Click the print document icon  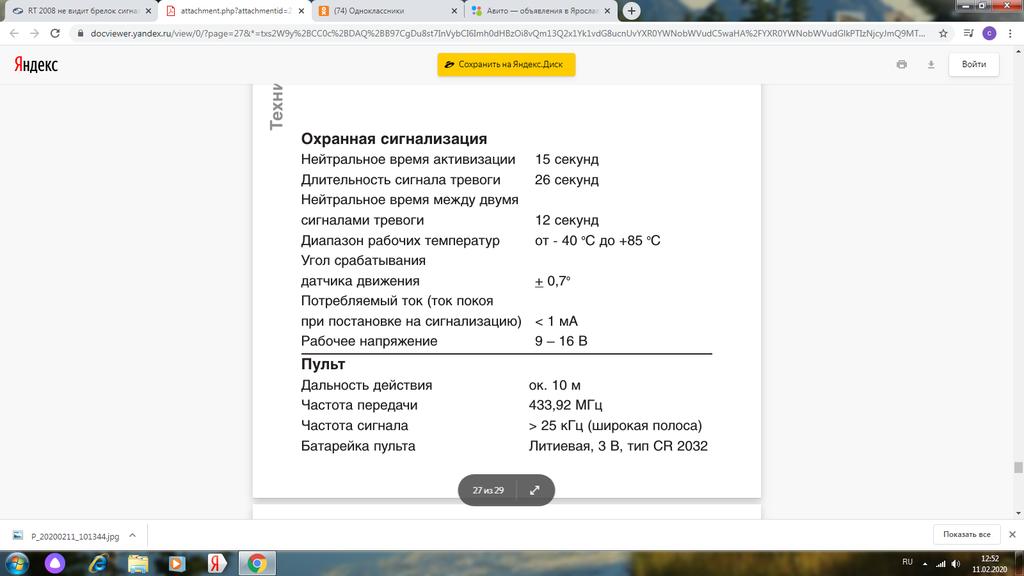coord(901,64)
